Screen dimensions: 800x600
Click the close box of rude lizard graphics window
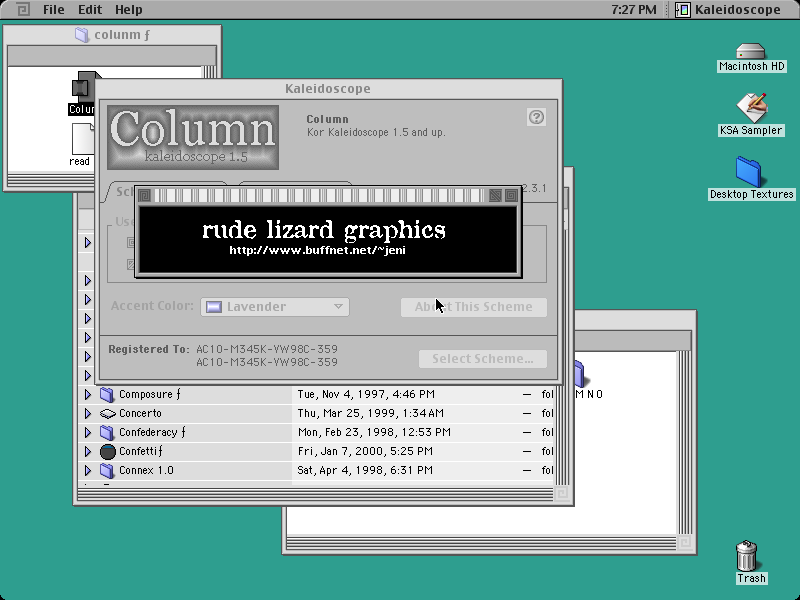144,195
